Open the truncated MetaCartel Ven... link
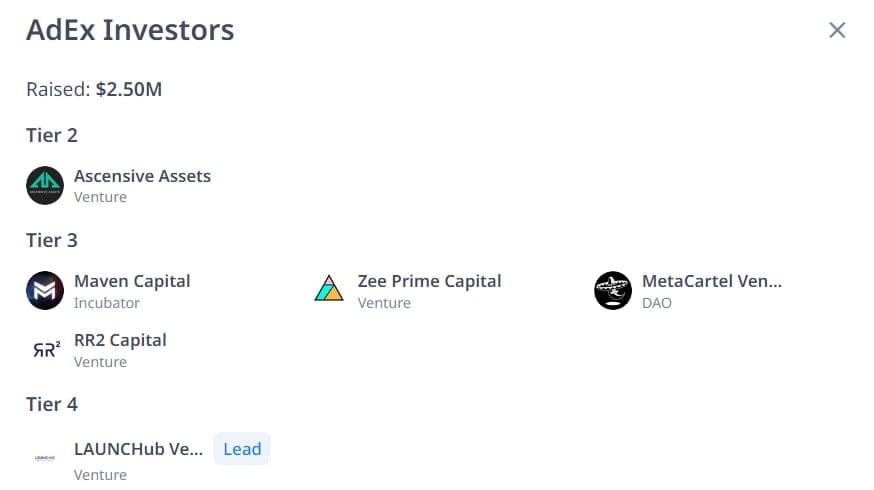Screen dimensions: 874x490 tap(712, 281)
